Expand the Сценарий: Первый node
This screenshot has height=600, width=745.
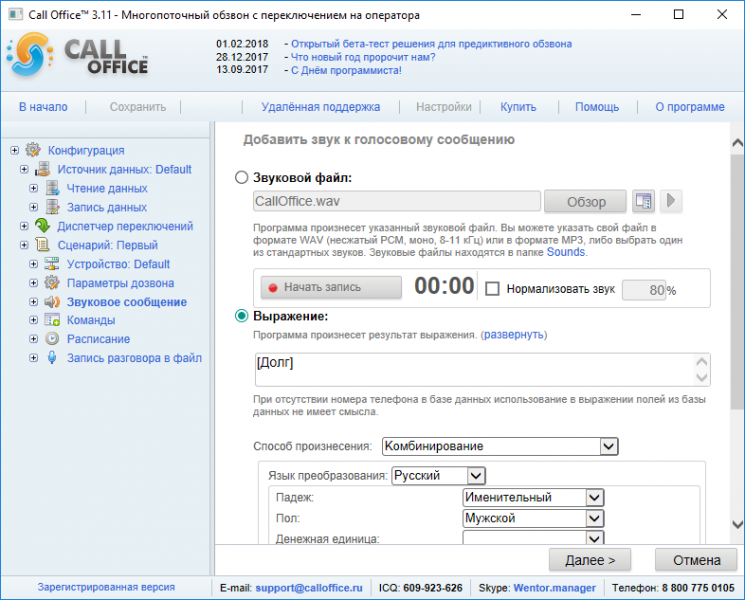click(x=24, y=245)
